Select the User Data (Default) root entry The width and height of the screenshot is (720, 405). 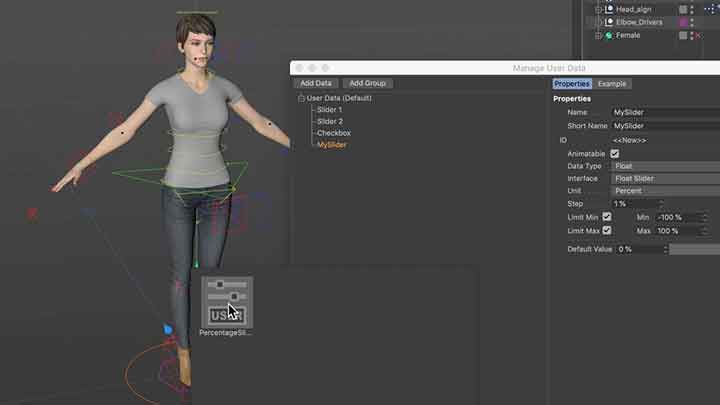pyautogui.click(x=339, y=98)
